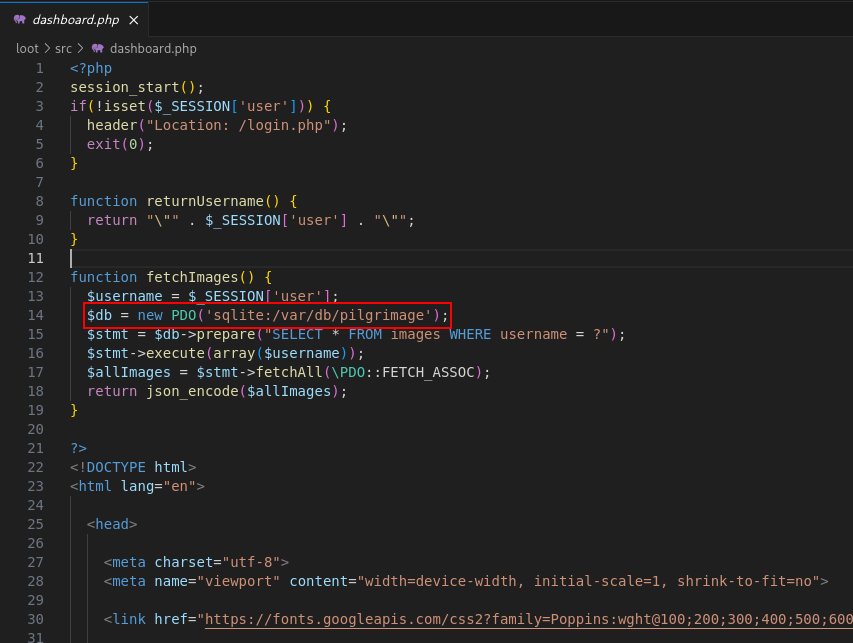Select the dashboard.php editor tab

click(x=75, y=20)
